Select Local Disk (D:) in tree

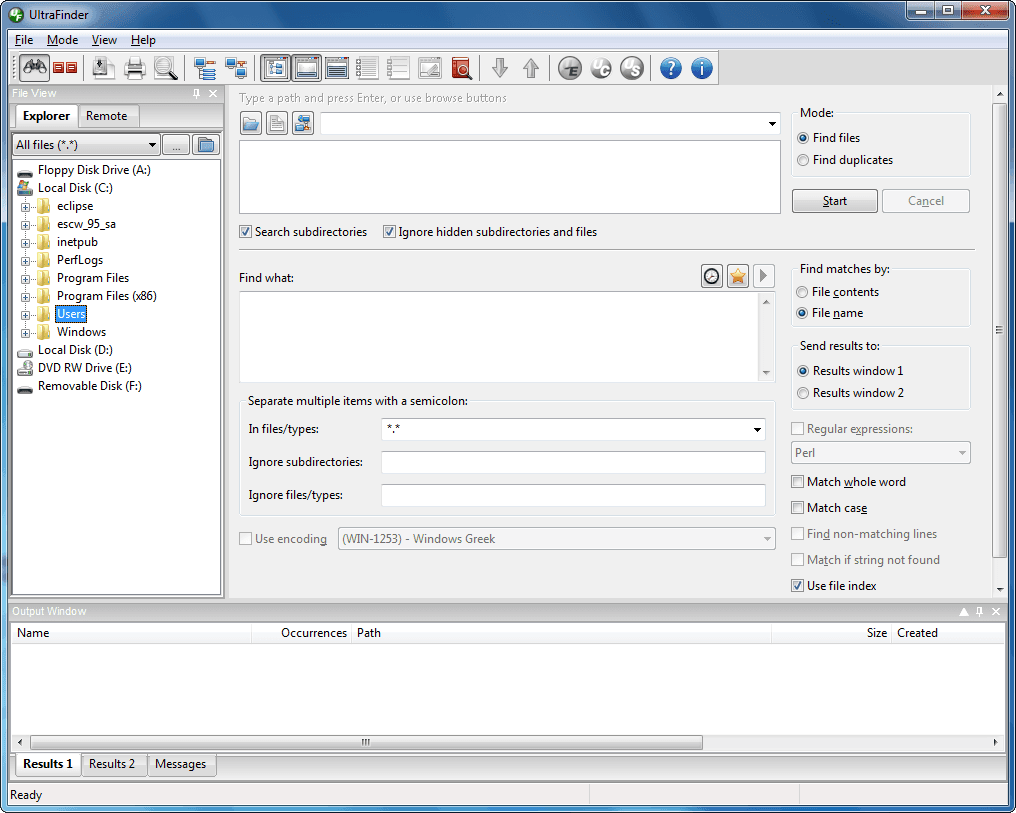75,350
